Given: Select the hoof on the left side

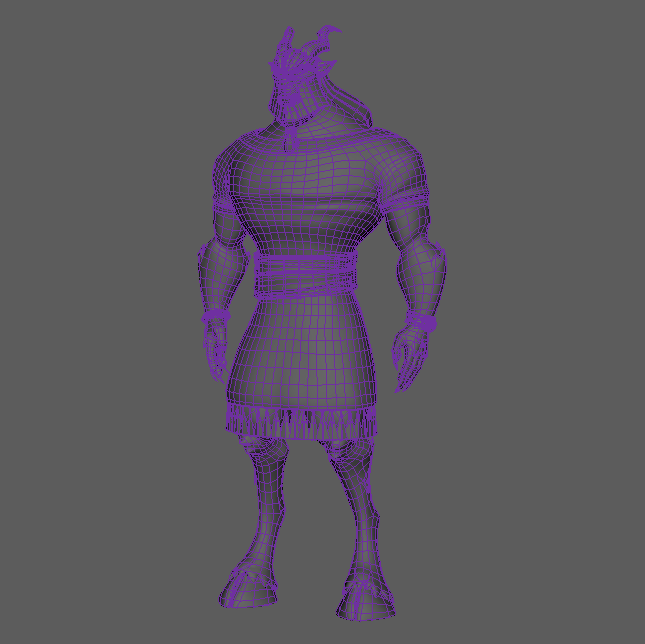Looking at the screenshot, I should point(247,593).
